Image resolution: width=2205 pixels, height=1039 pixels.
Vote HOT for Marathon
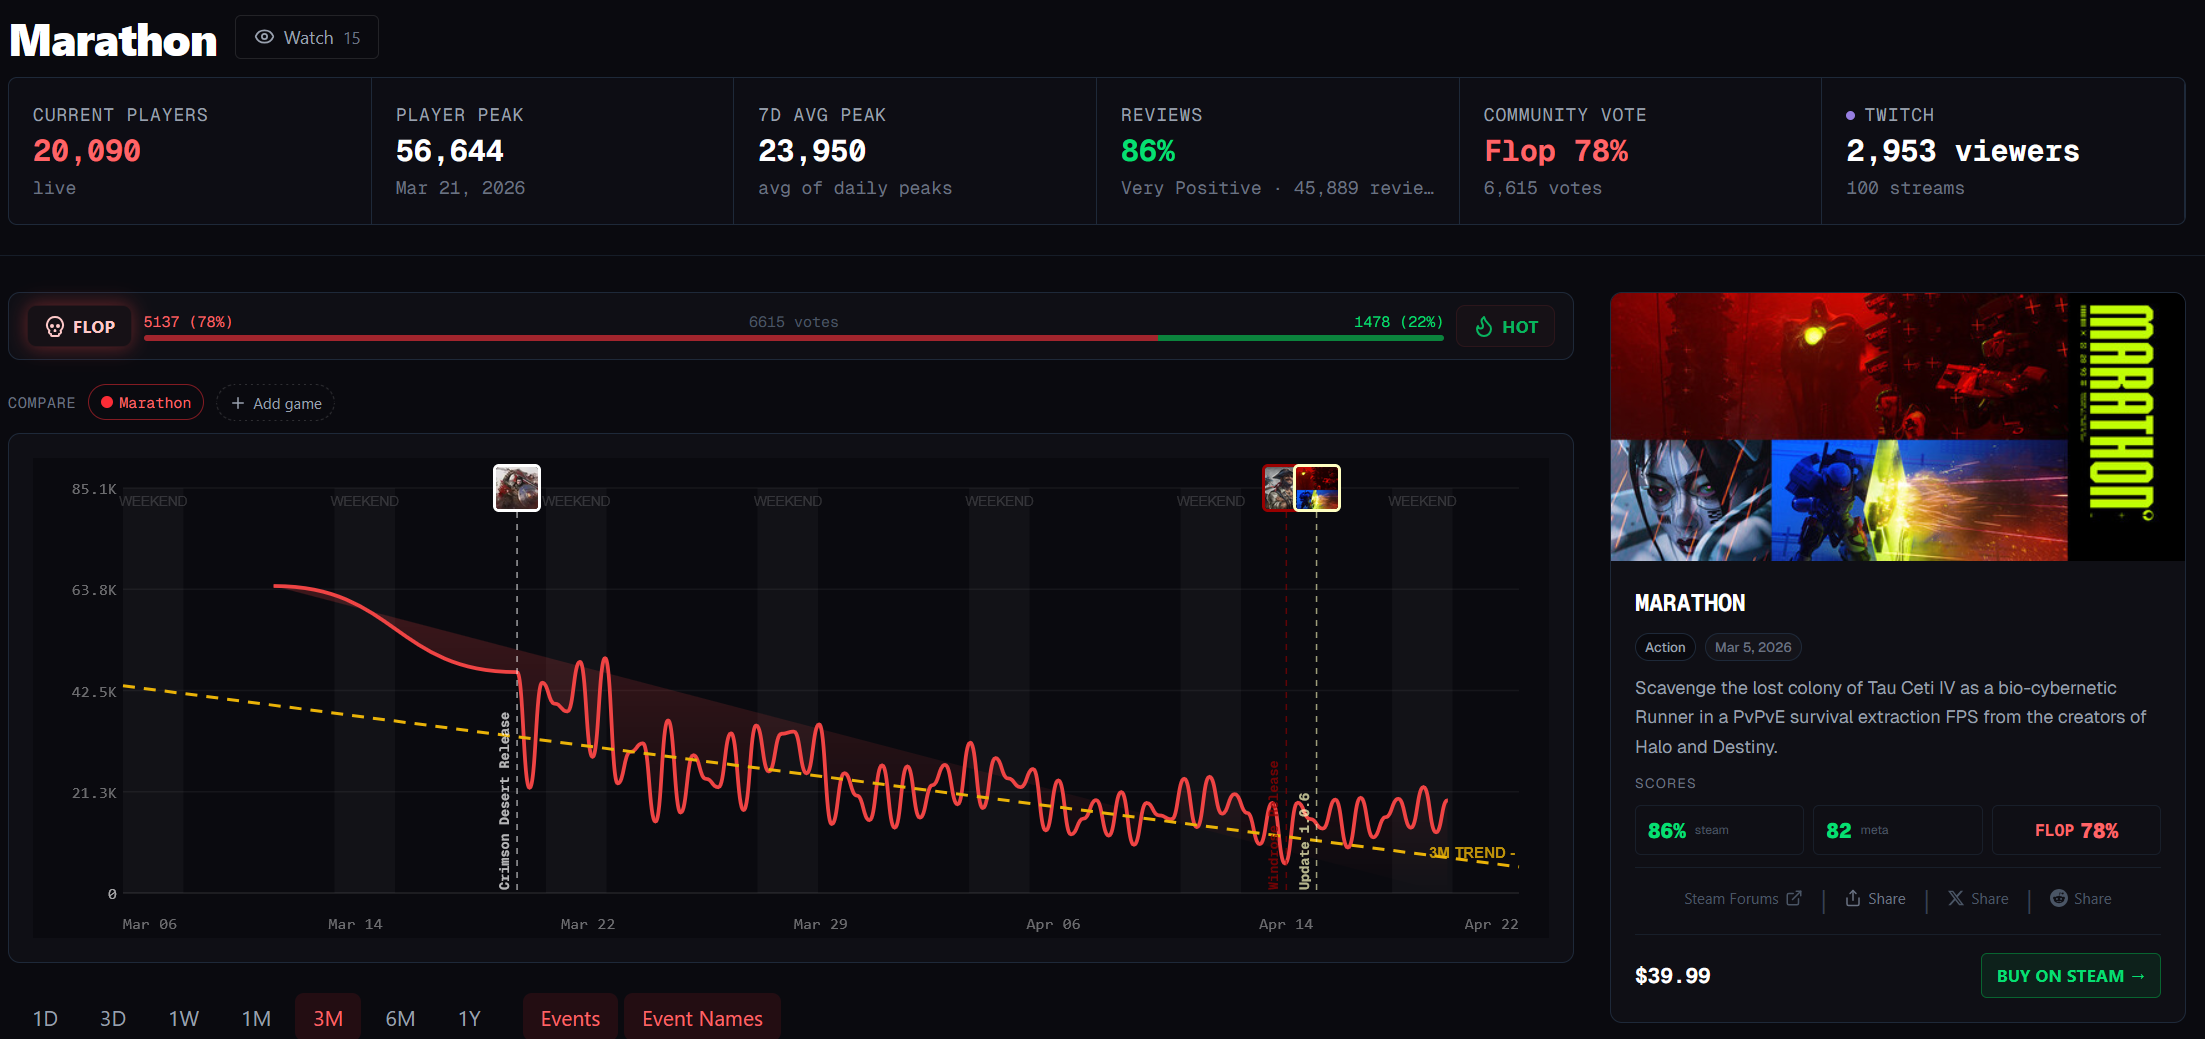(1506, 327)
